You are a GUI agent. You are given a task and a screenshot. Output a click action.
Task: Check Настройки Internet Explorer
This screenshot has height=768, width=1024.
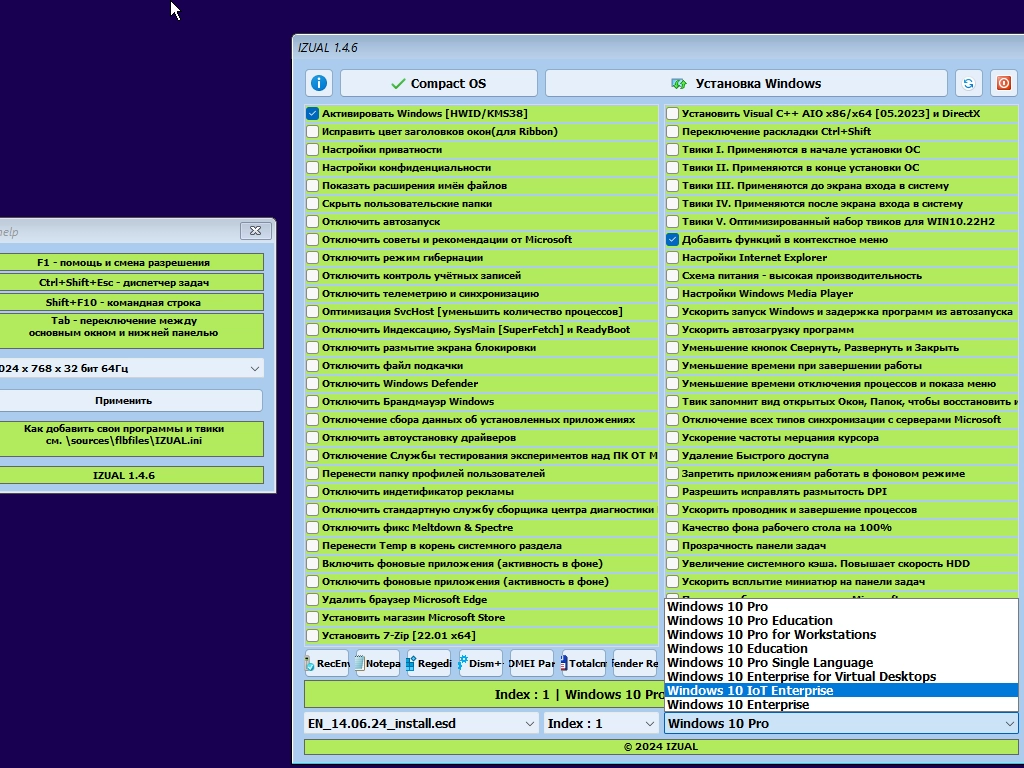pyautogui.click(x=672, y=257)
